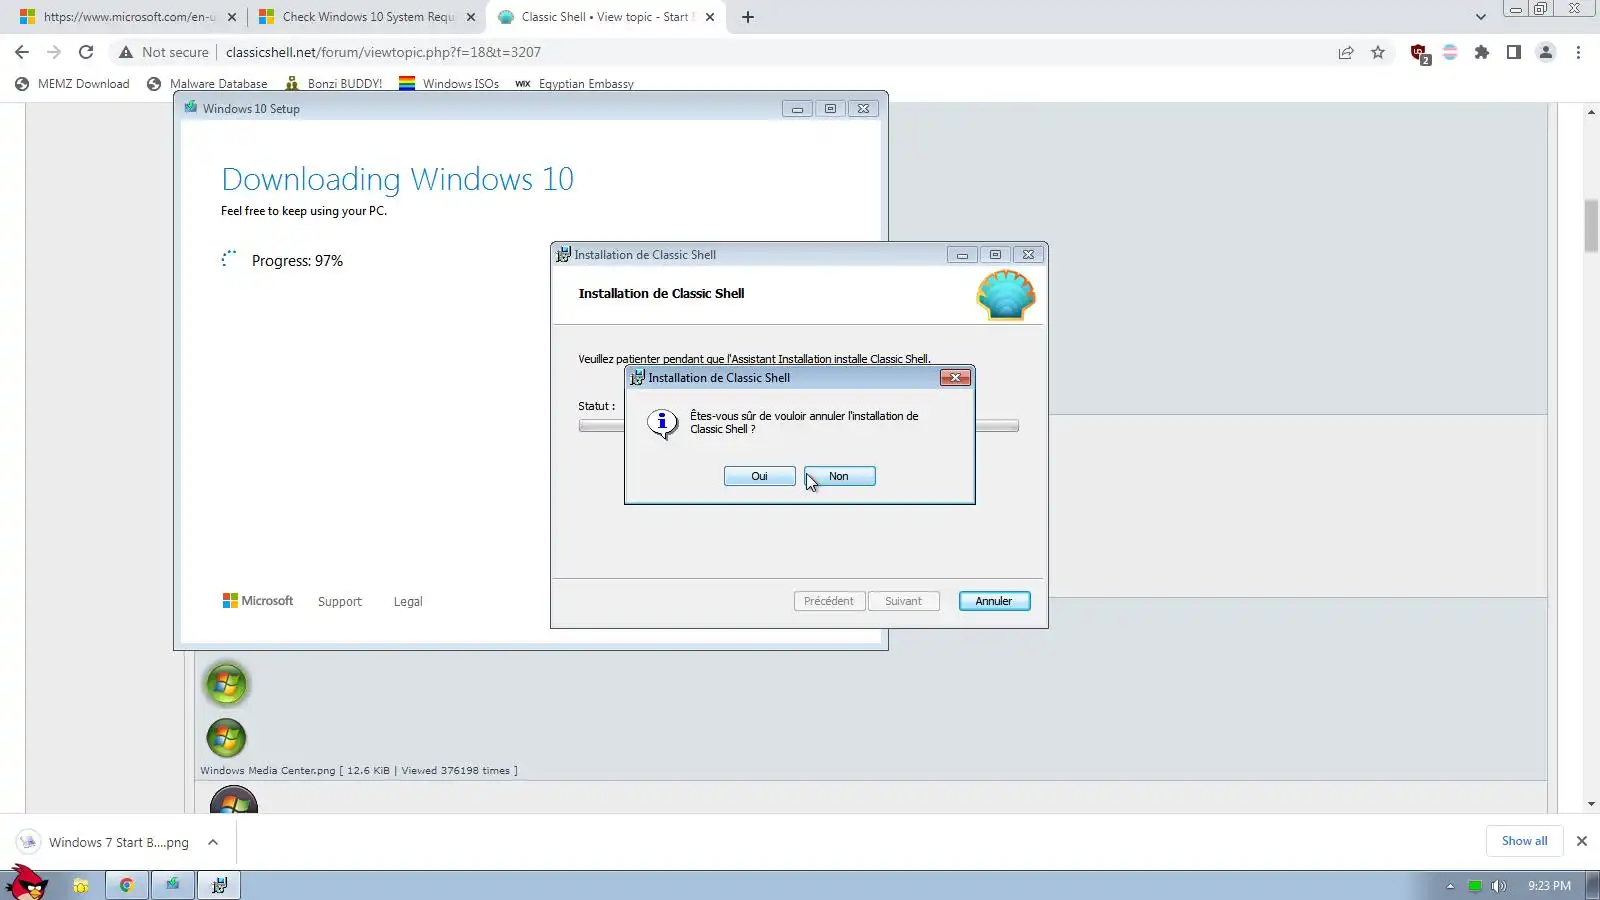Viewport: 1600px width, 900px height.
Task: Open MEMZ Download bookmark
Action: pyautogui.click(x=72, y=84)
